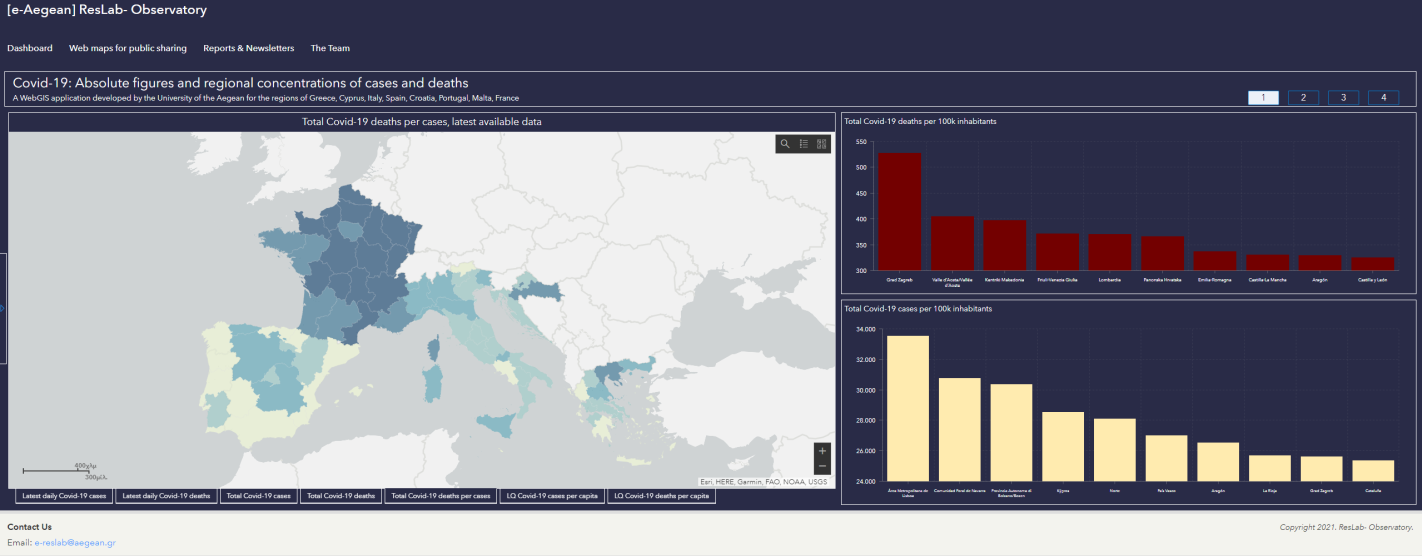1422x556 pixels.
Task: Select LQ Covid-19 deaths per capita tab
Action: [661, 496]
